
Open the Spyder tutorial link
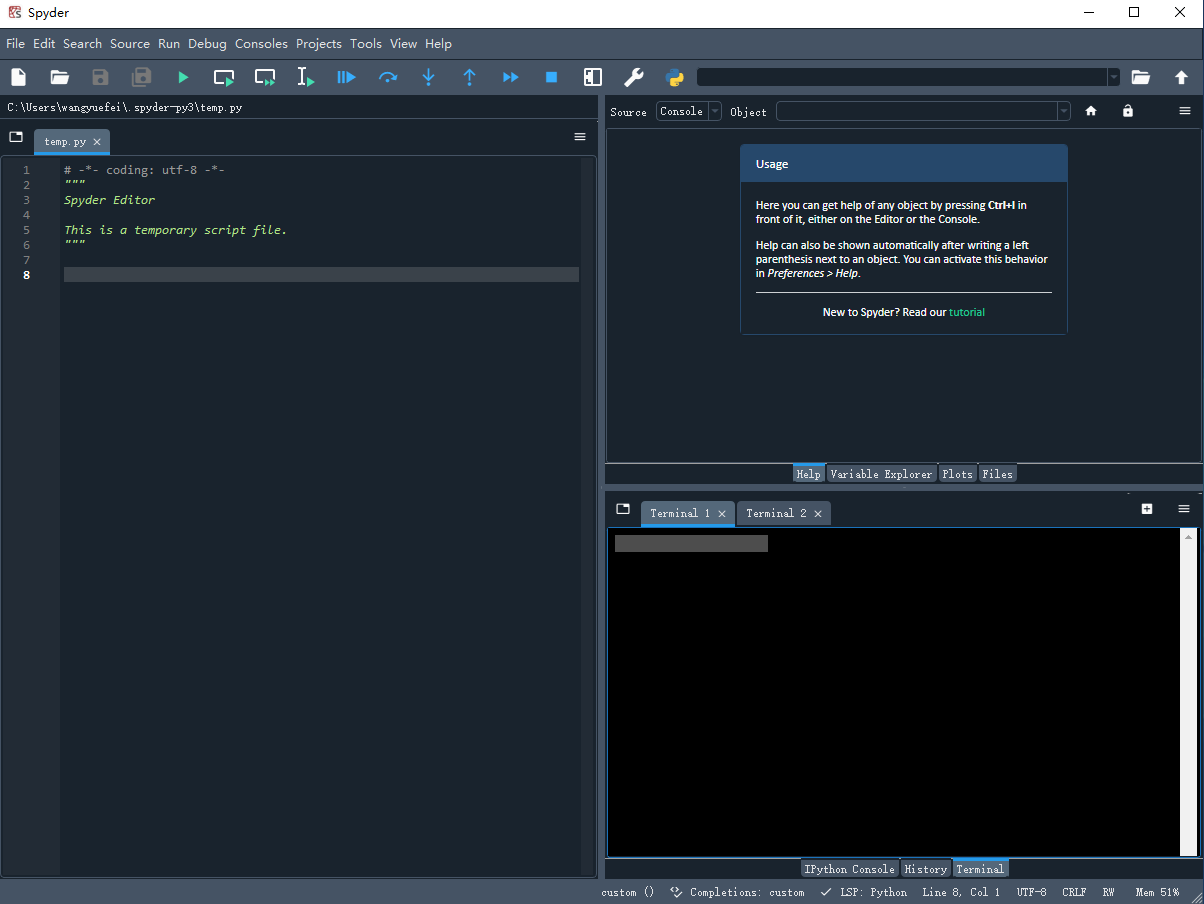966,312
